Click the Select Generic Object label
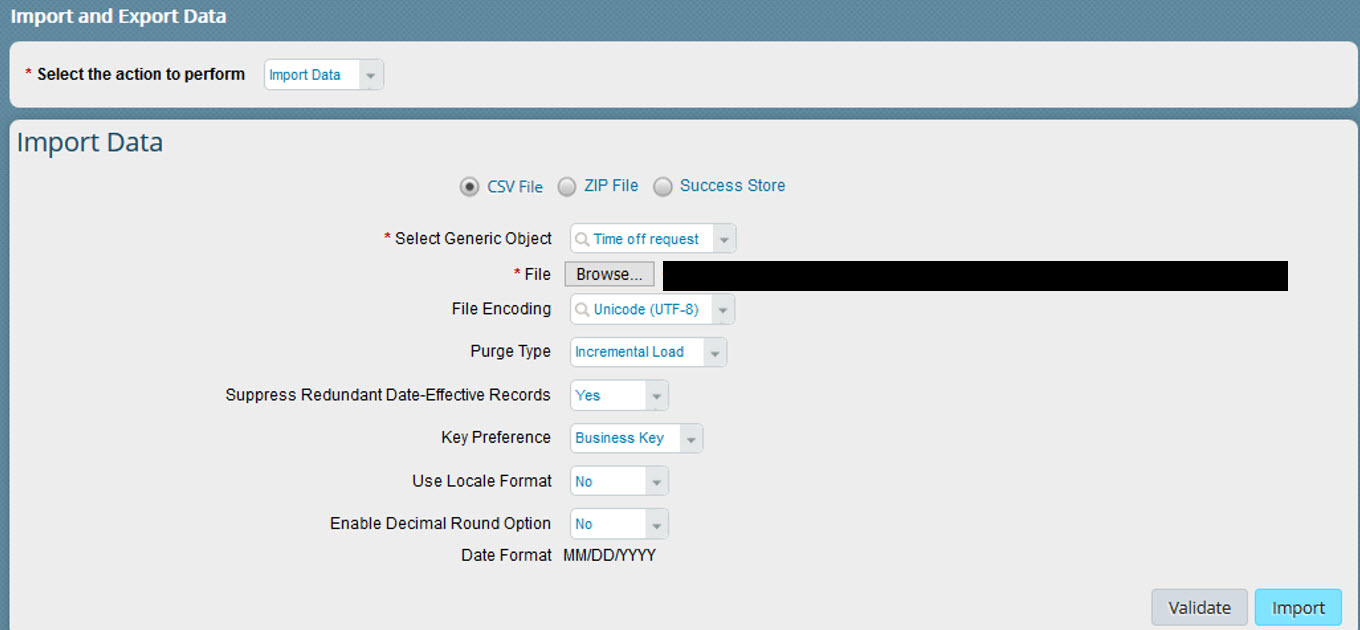Image resolution: width=1360 pixels, height=630 pixels. tap(473, 239)
